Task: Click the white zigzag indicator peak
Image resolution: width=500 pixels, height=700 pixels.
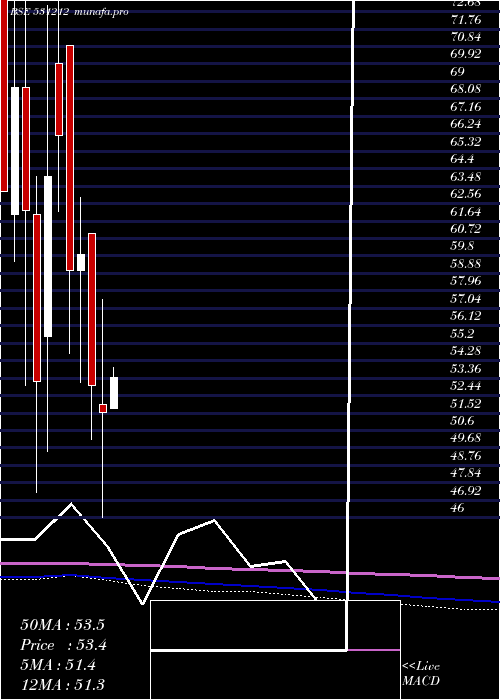Action: tap(71, 504)
